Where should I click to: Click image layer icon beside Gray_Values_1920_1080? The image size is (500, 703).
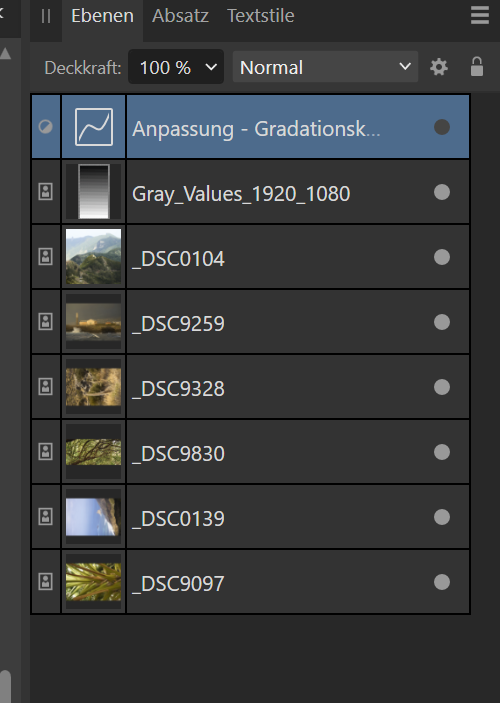point(45,192)
